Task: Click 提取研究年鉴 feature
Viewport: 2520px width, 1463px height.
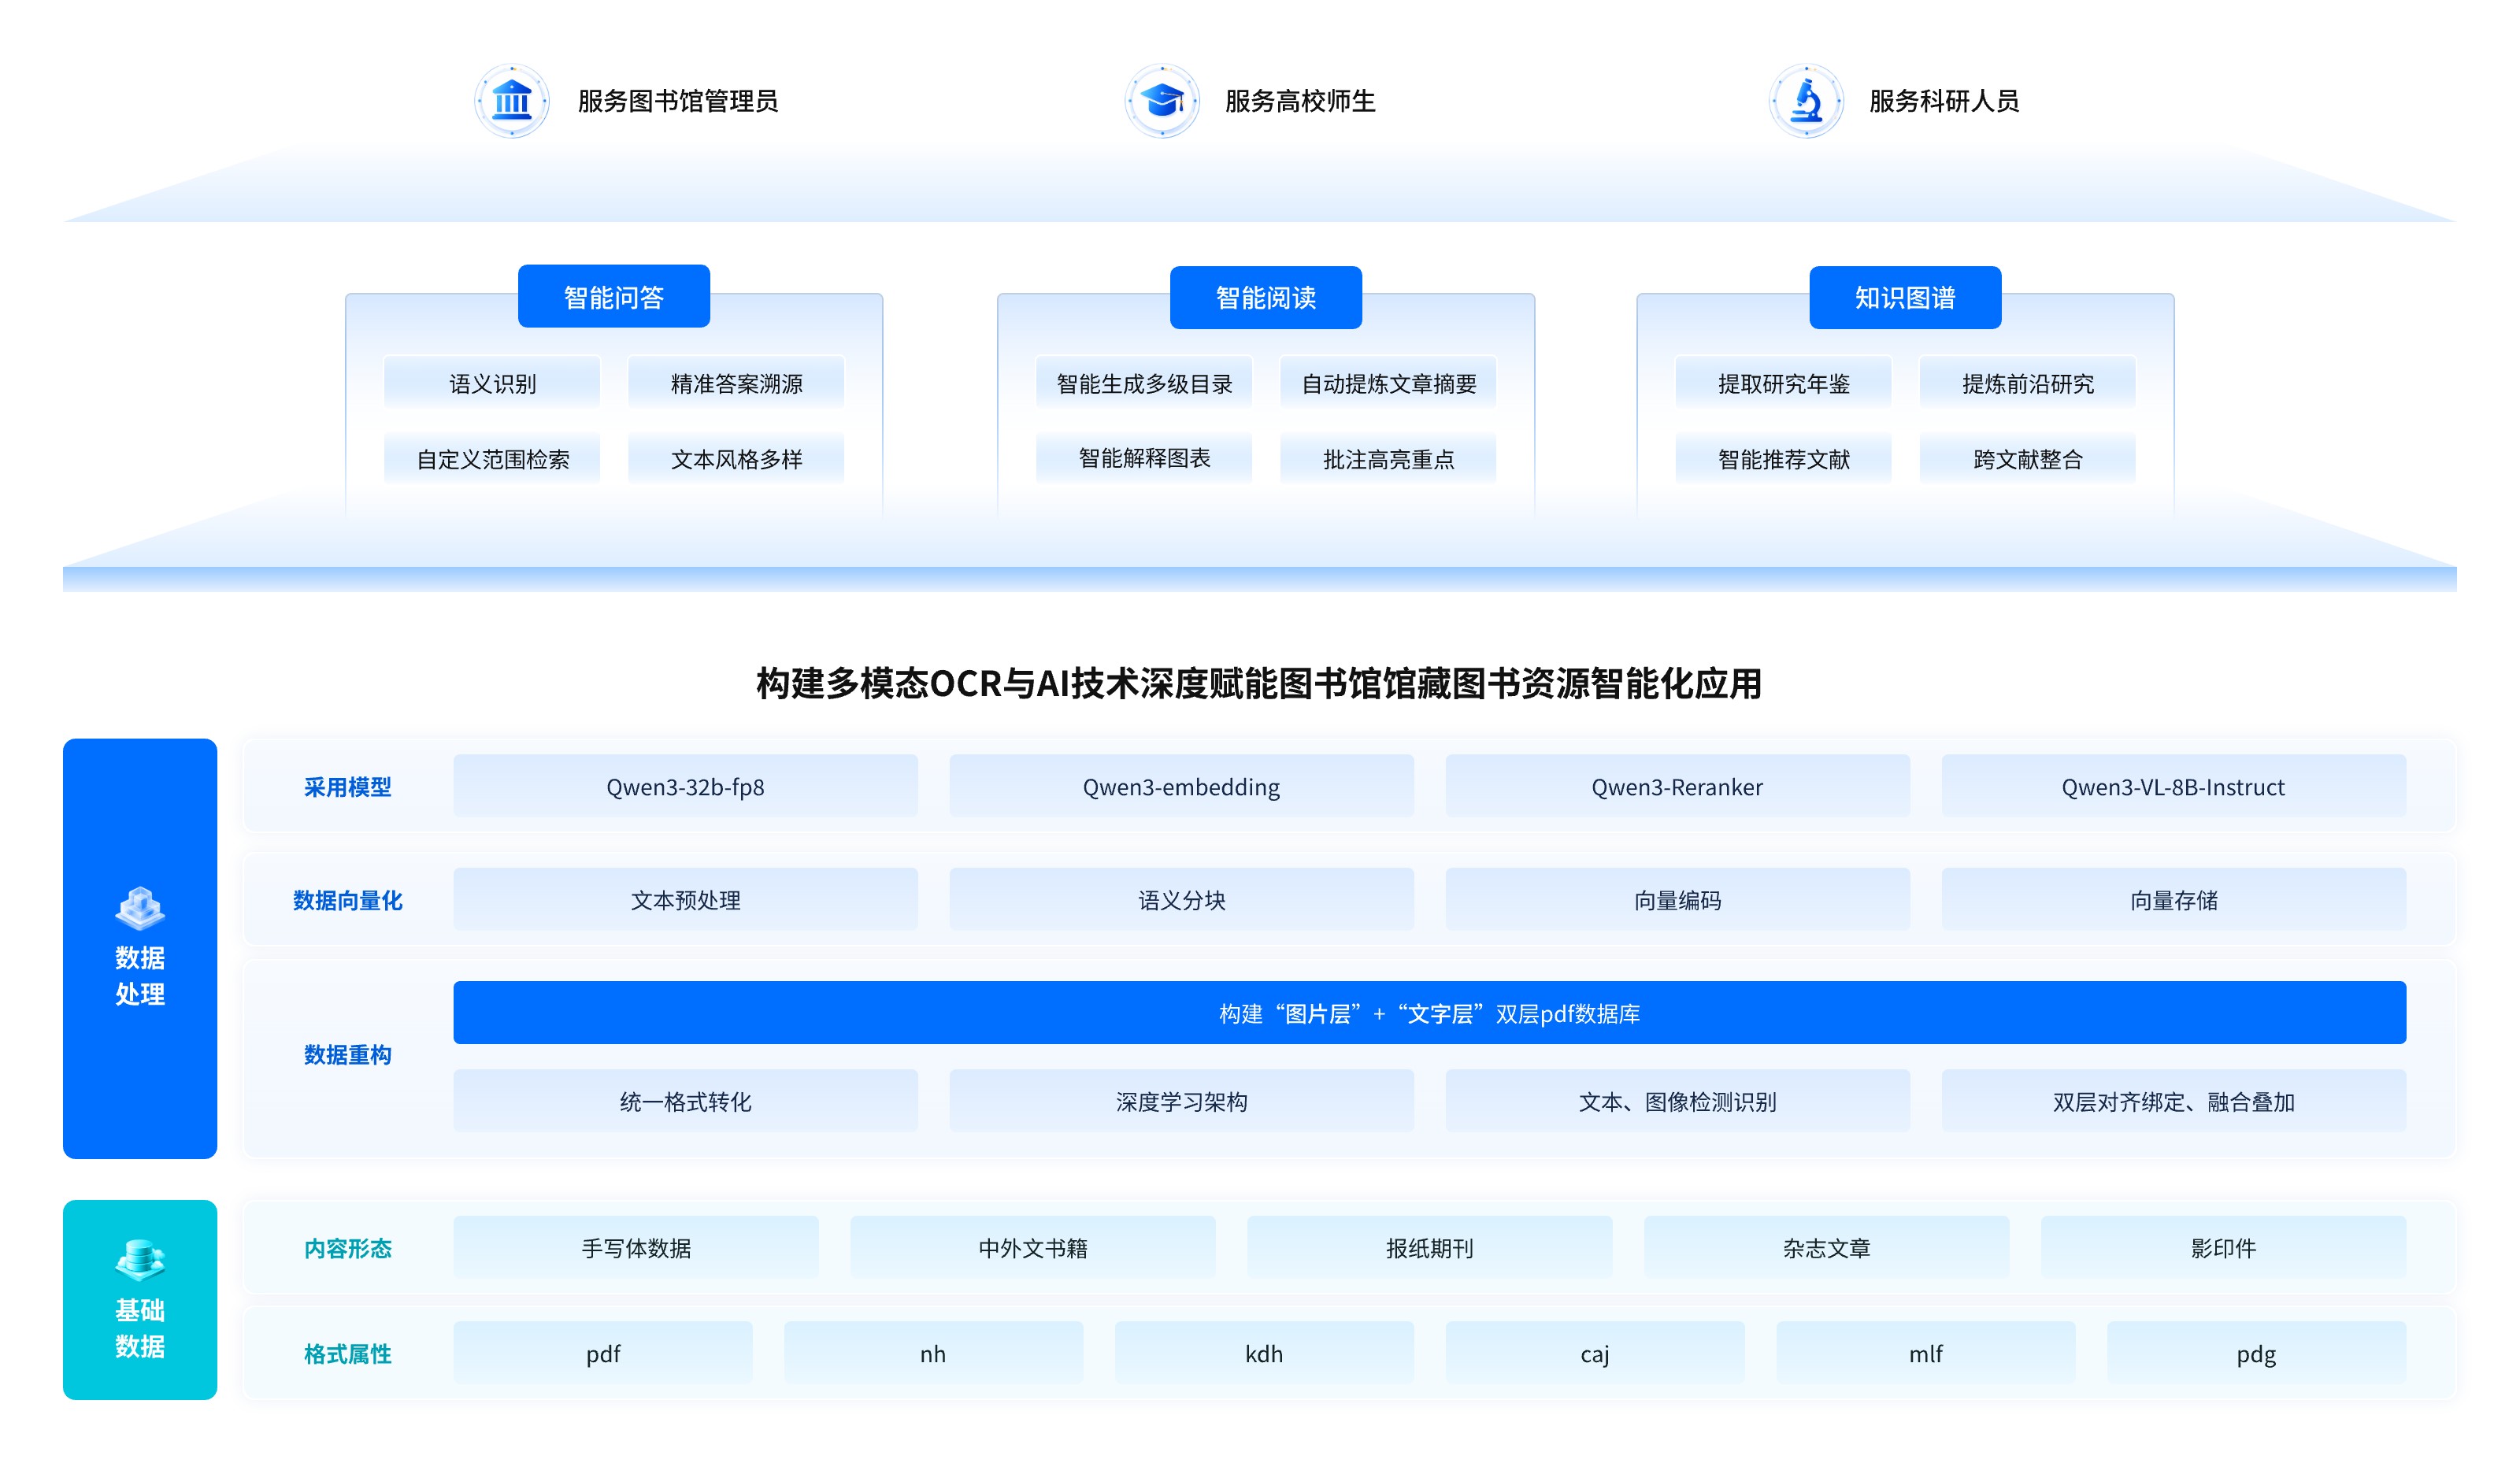Action: pos(1783,383)
